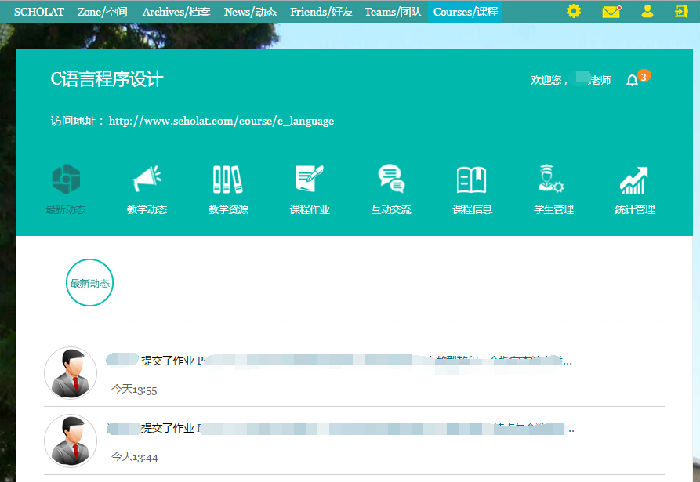The width and height of the screenshot is (700, 482).
Task: Open the Teams/团队 menu item
Action: 393,11
